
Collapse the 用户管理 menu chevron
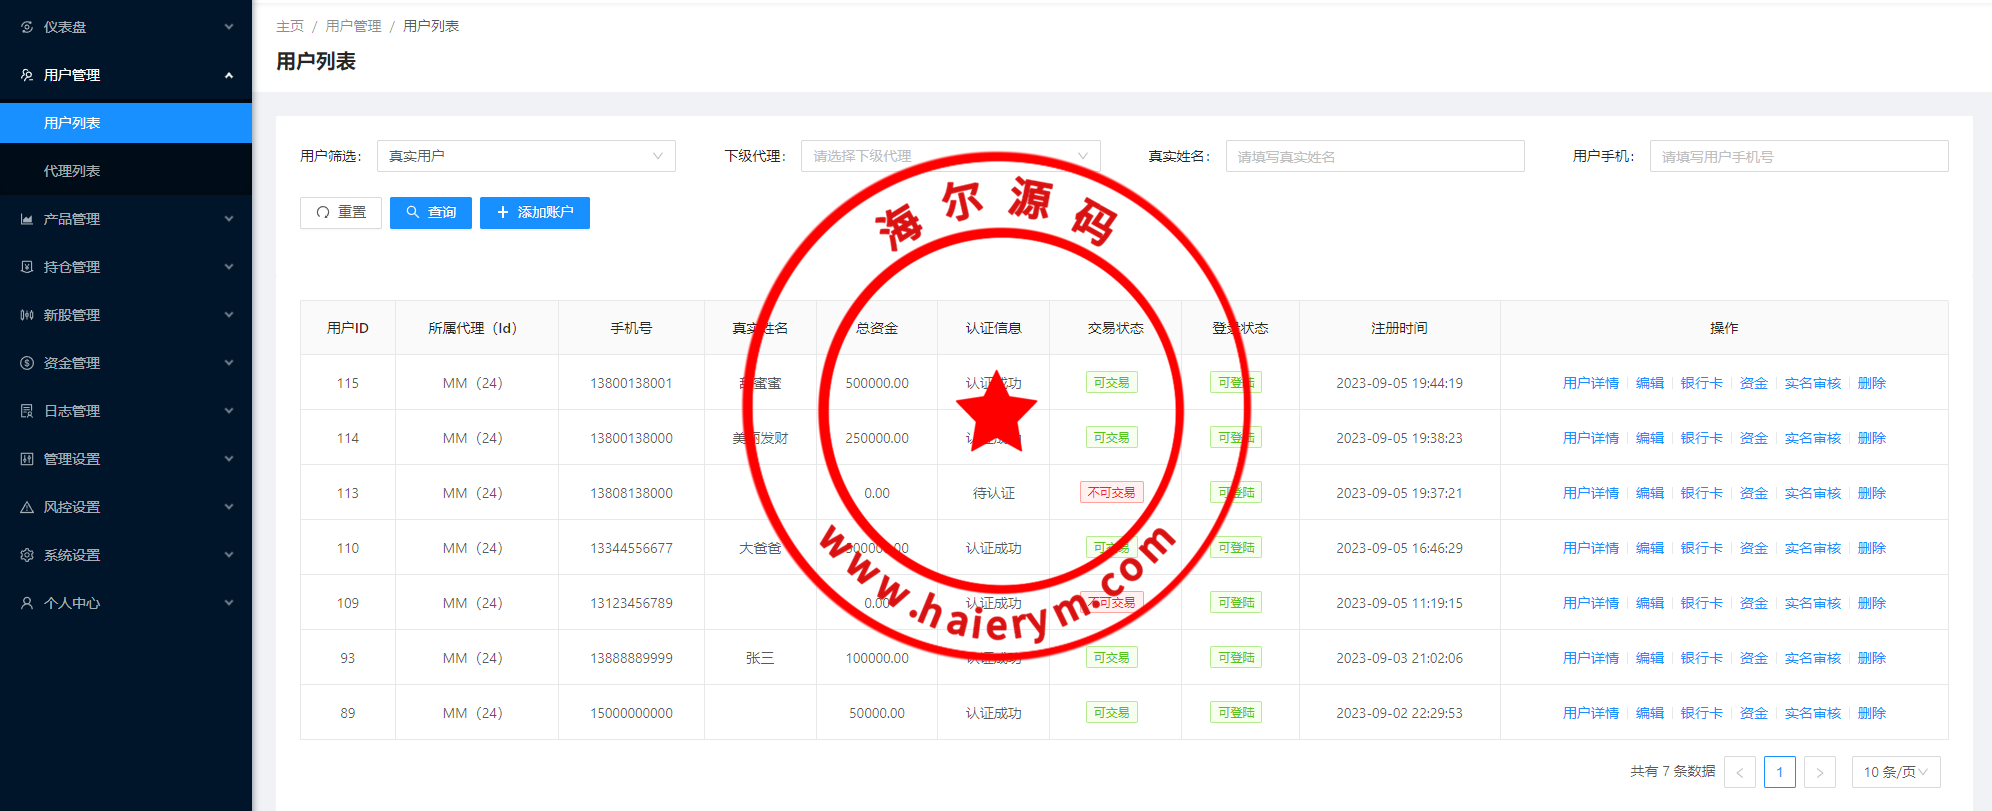tap(229, 75)
